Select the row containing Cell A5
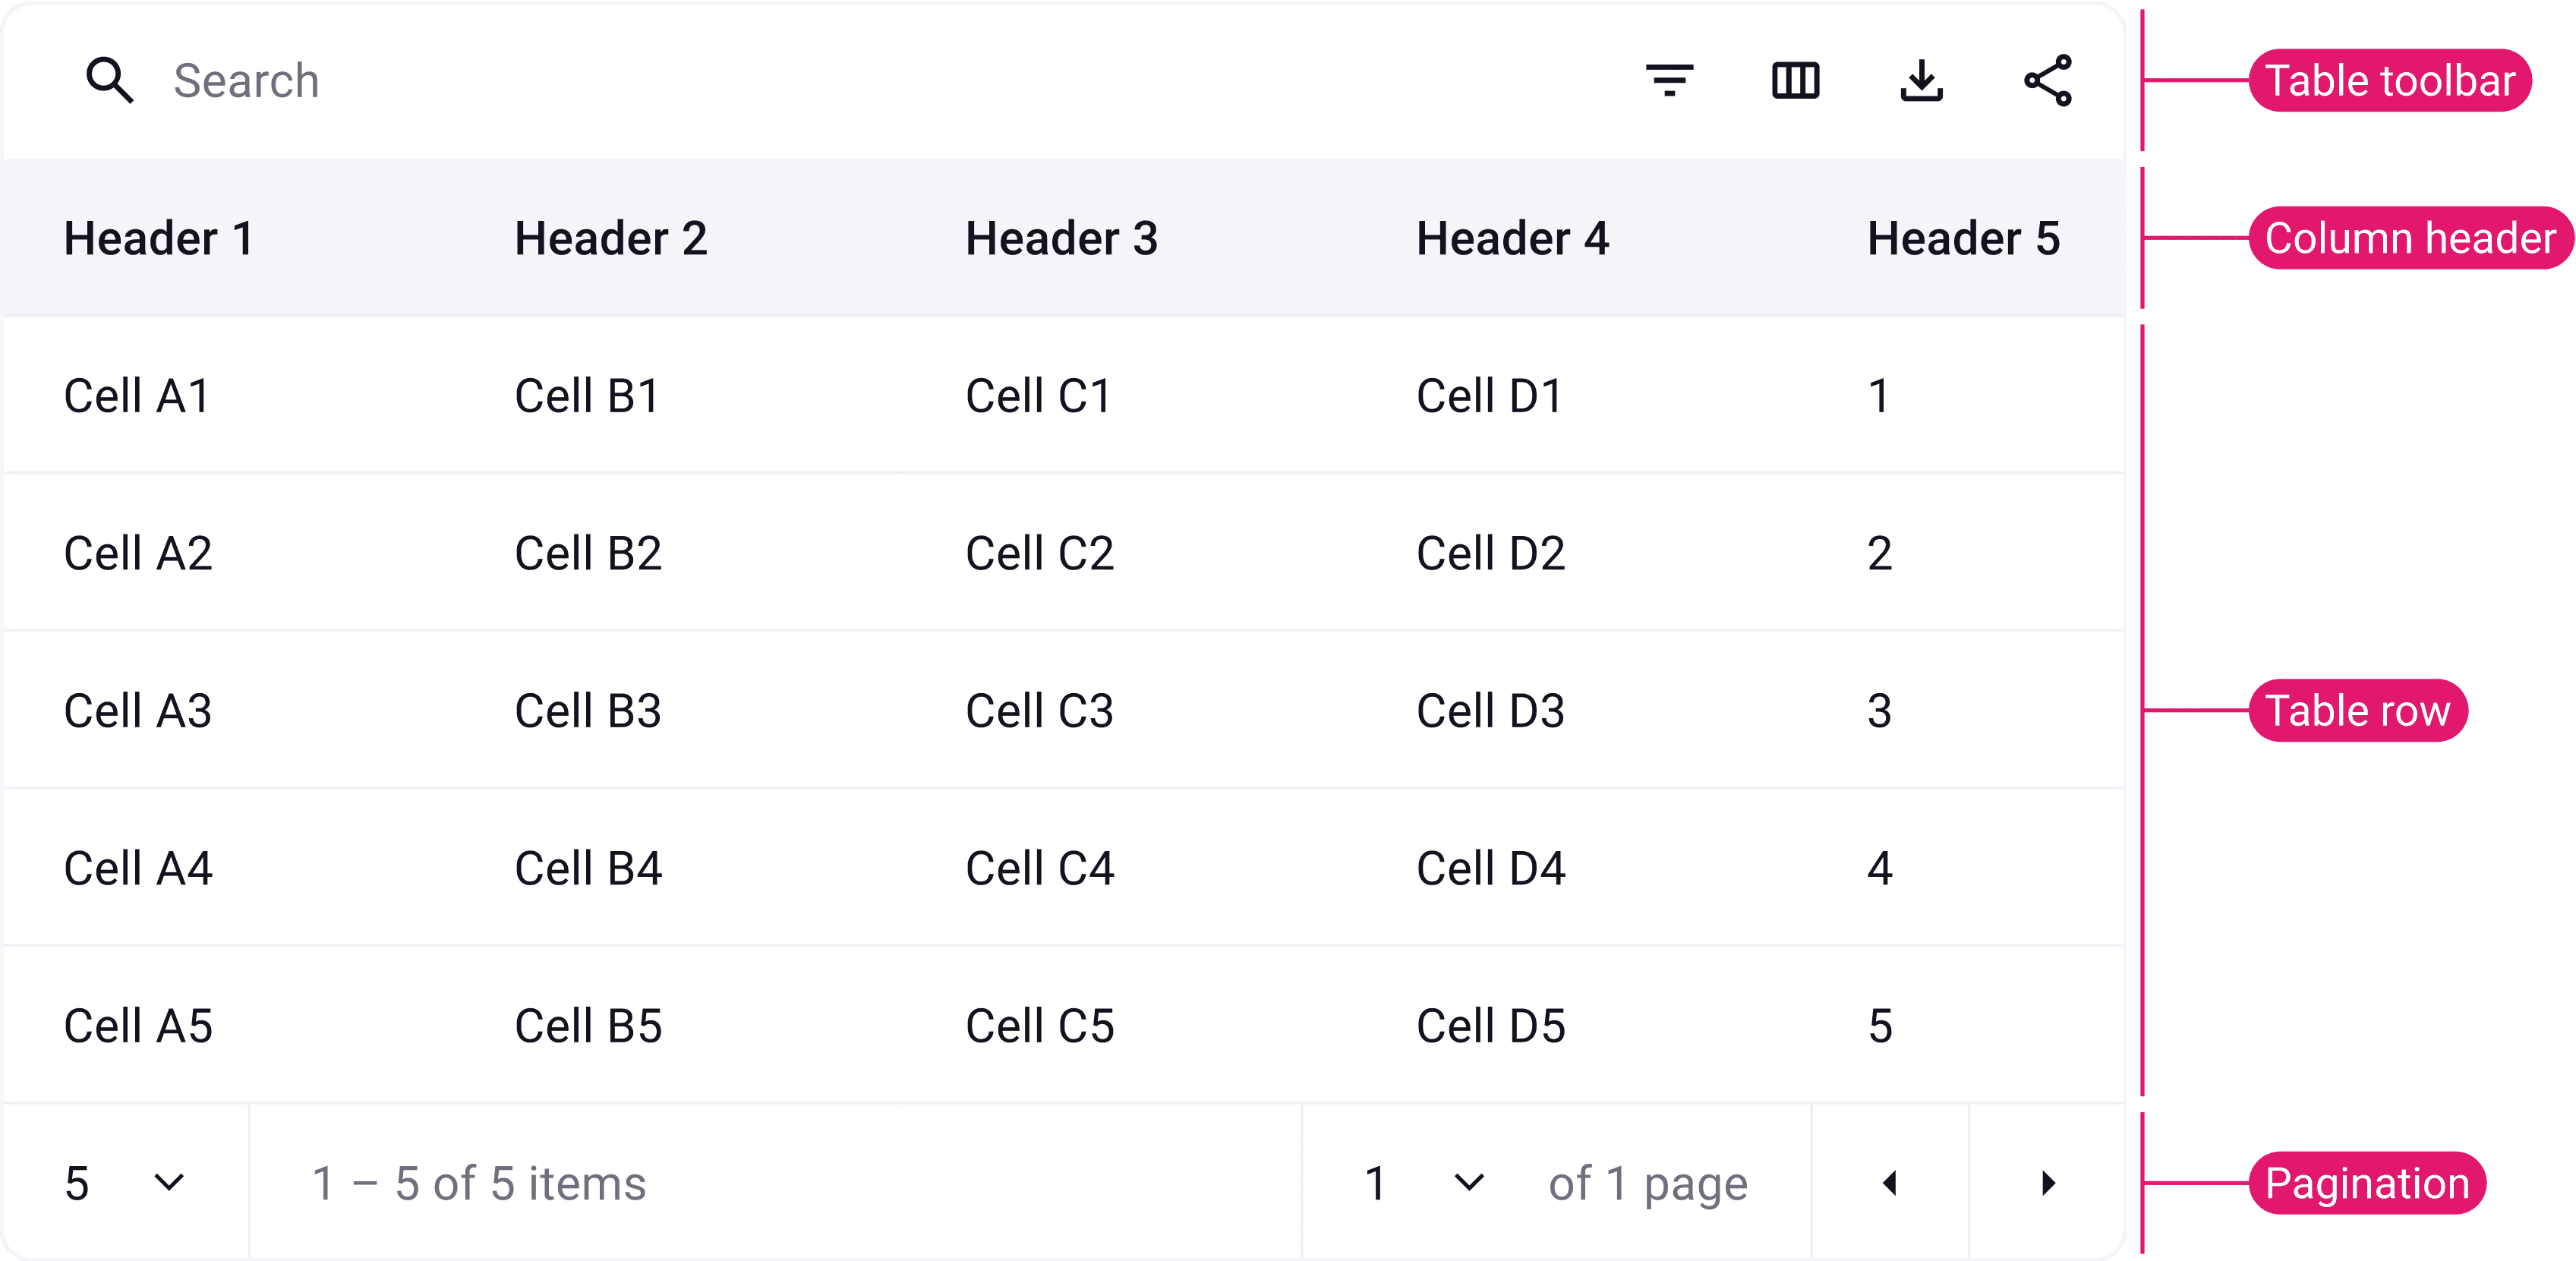This screenshot has width=2576, height=1261. [x=138, y=1026]
